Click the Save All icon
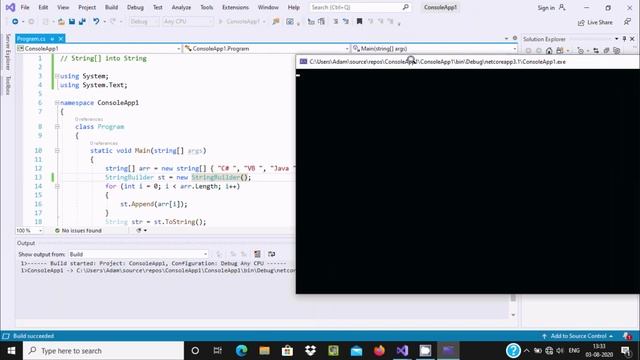 coord(82,22)
